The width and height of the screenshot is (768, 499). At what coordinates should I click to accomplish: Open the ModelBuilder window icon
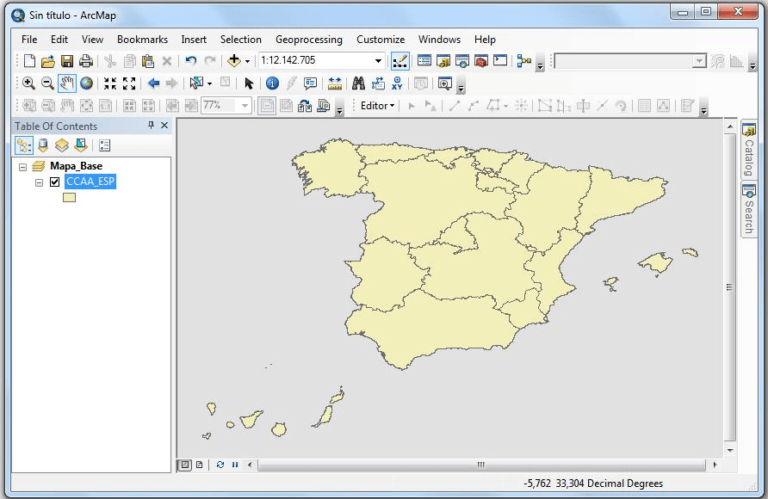[524, 61]
